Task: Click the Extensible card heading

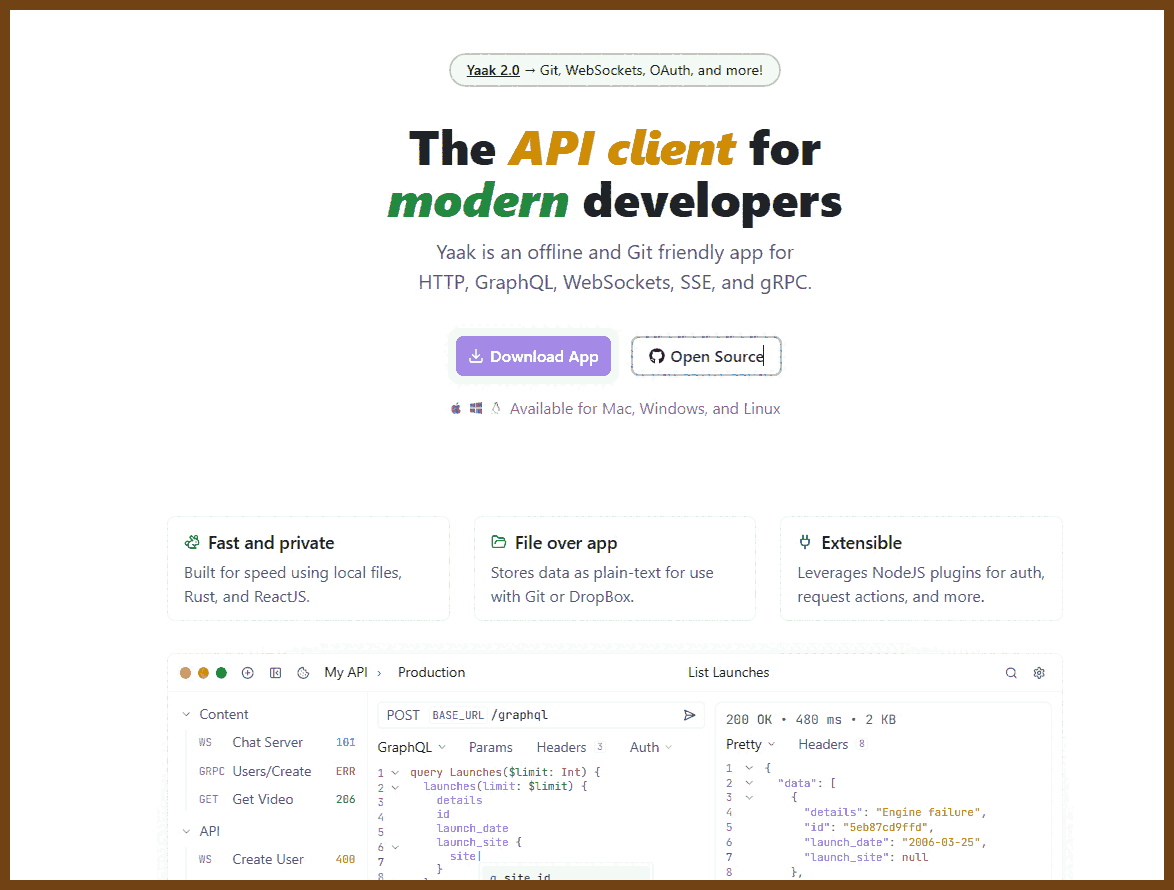Action: tap(861, 543)
